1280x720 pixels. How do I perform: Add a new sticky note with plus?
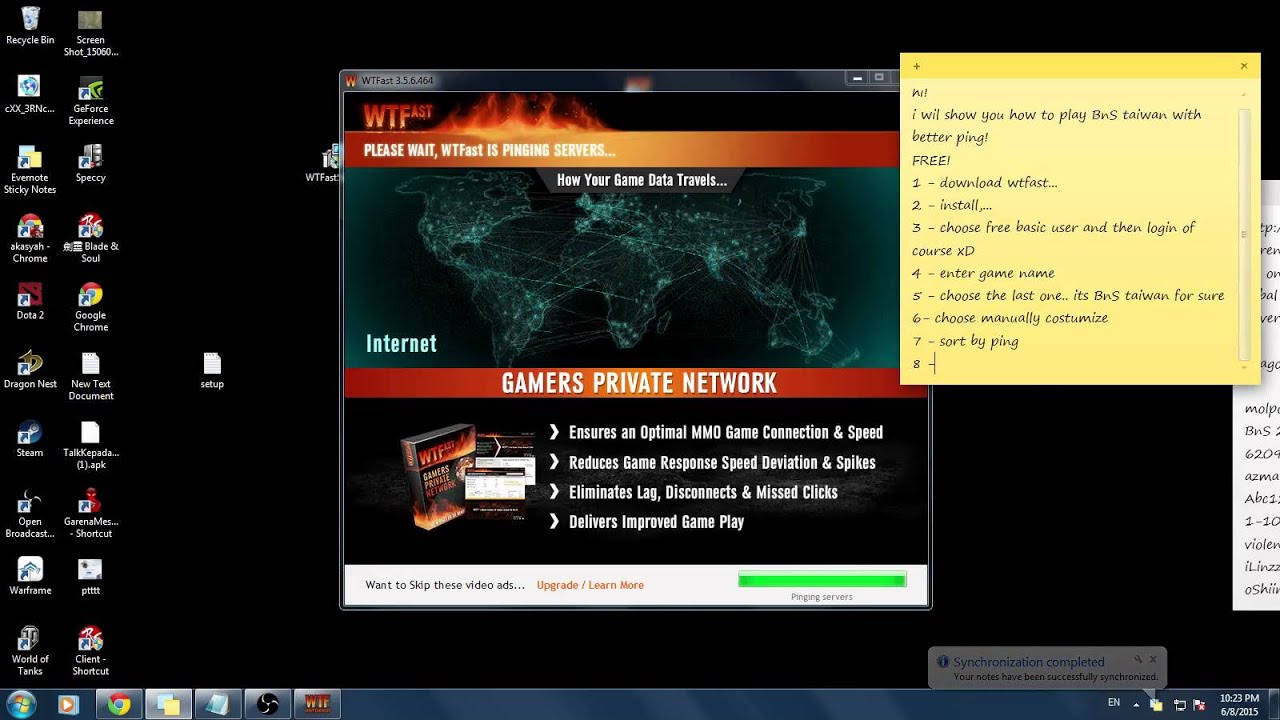(916, 66)
